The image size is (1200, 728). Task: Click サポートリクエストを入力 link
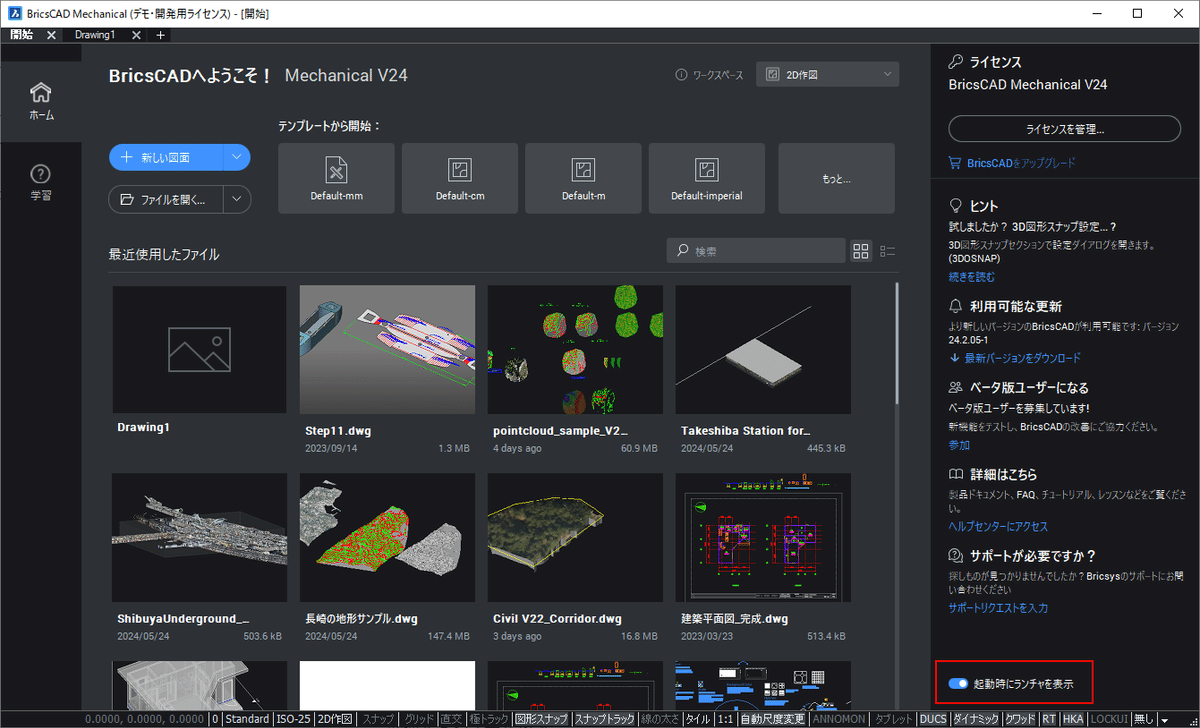pos(998,607)
